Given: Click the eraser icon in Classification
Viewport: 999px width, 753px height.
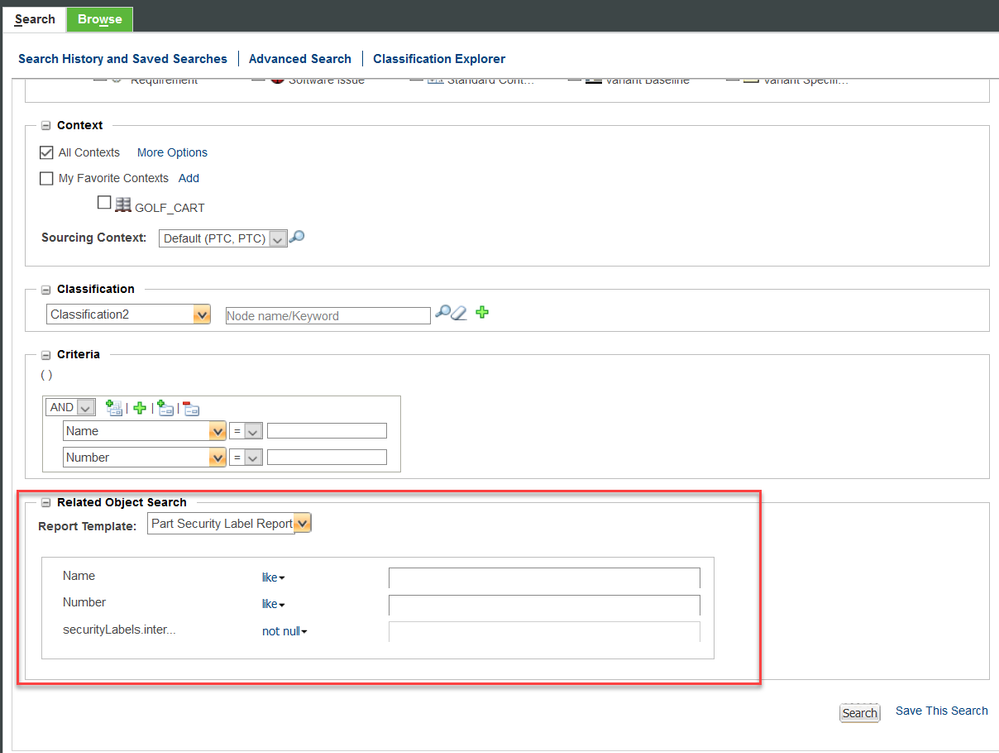Looking at the screenshot, I should pyautogui.click(x=459, y=314).
